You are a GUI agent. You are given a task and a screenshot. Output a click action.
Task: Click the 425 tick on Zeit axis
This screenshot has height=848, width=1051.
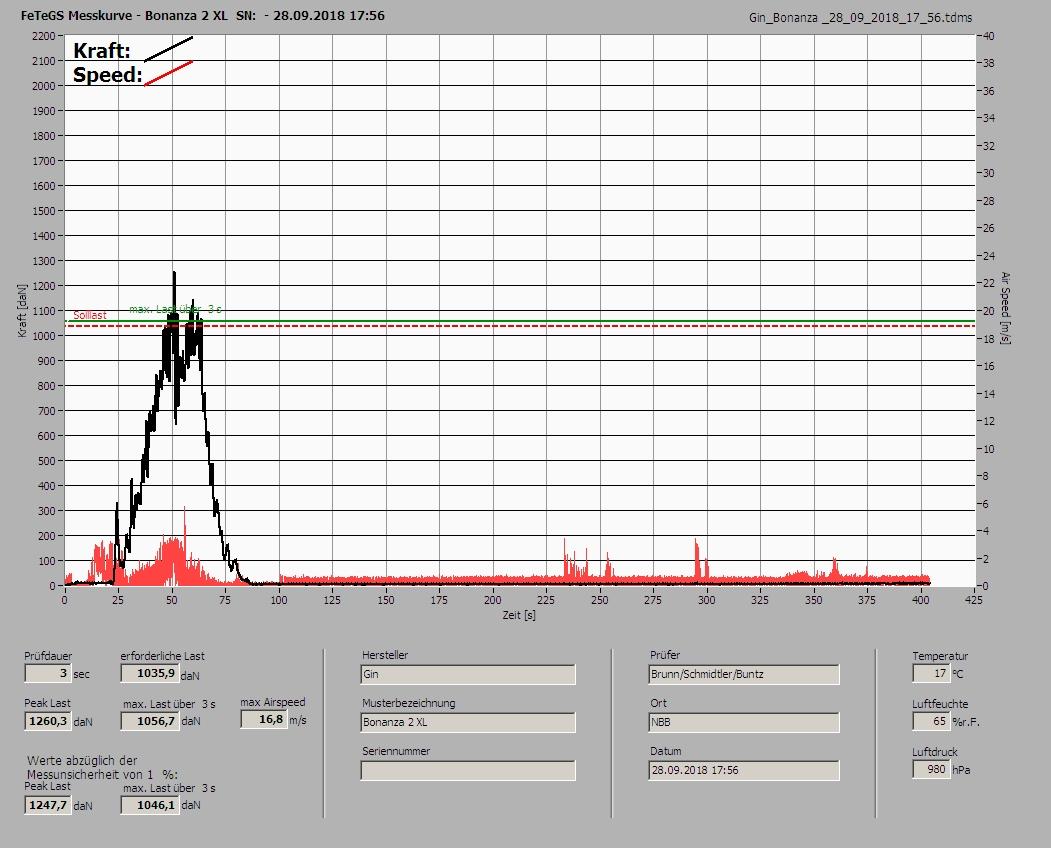point(974,600)
